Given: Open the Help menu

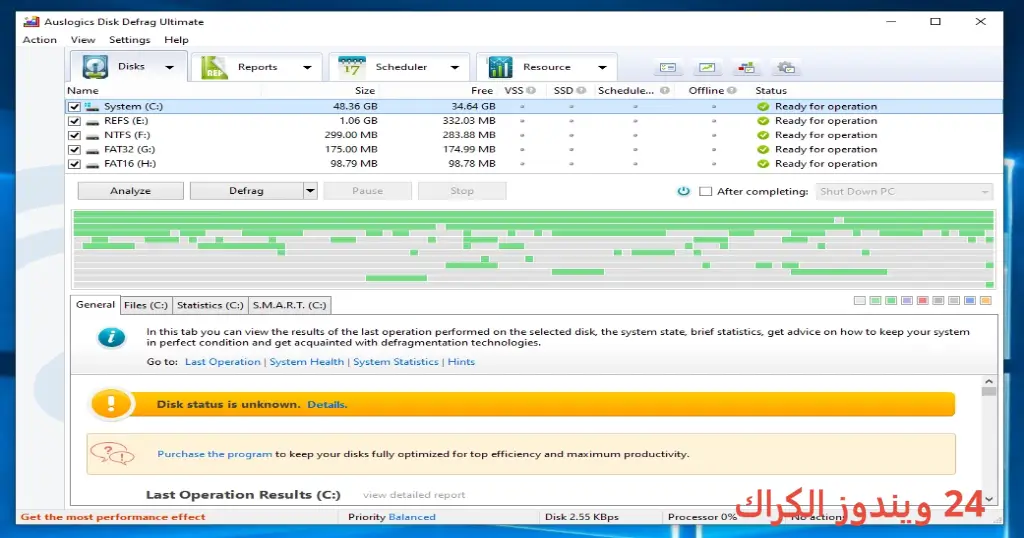Looking at the screenshot, I should coord(176,40).
